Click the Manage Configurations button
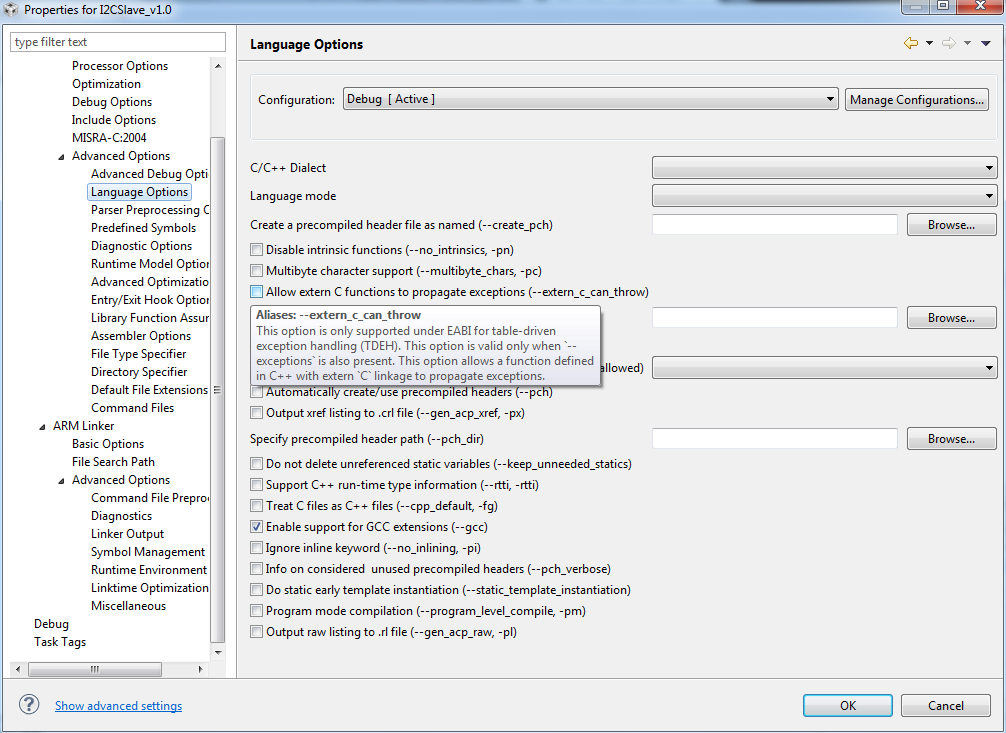The image size is (1006, 733). [x=916, y=100]
